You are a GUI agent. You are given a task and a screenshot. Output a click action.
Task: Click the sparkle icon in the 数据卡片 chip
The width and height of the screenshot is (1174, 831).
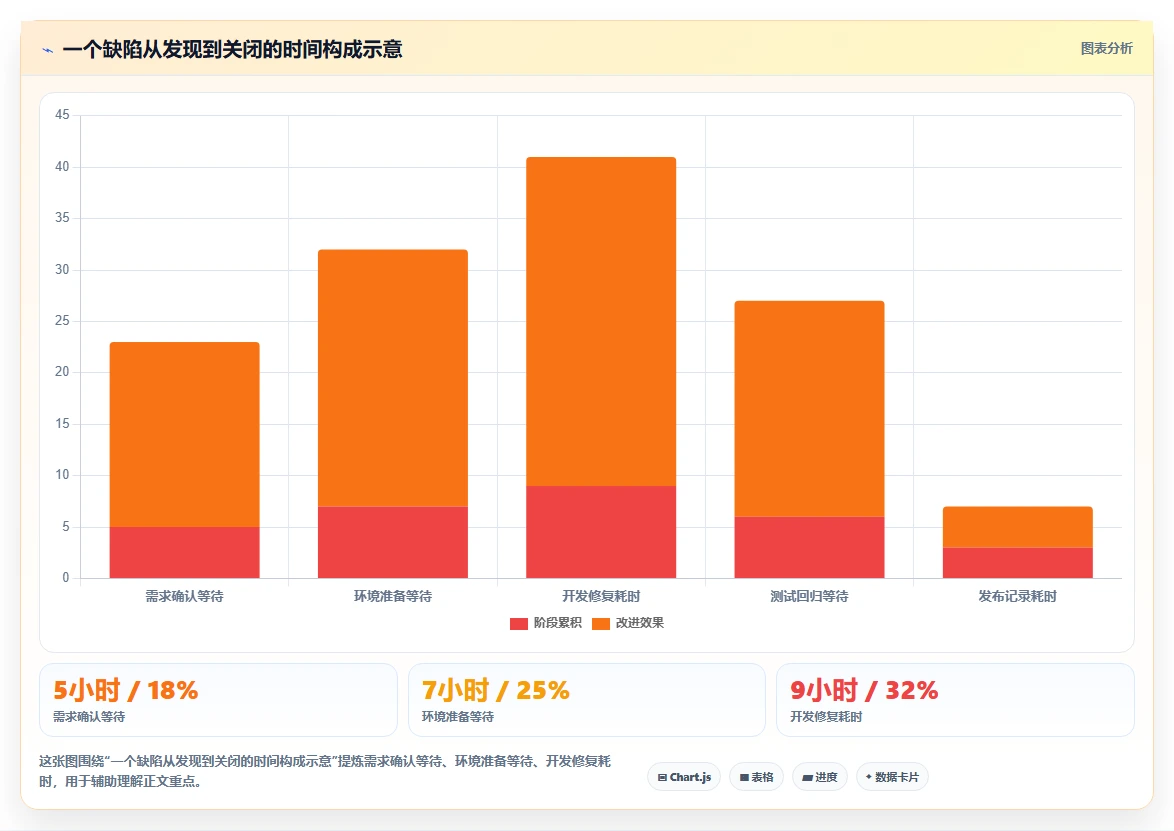click(869, 777)
